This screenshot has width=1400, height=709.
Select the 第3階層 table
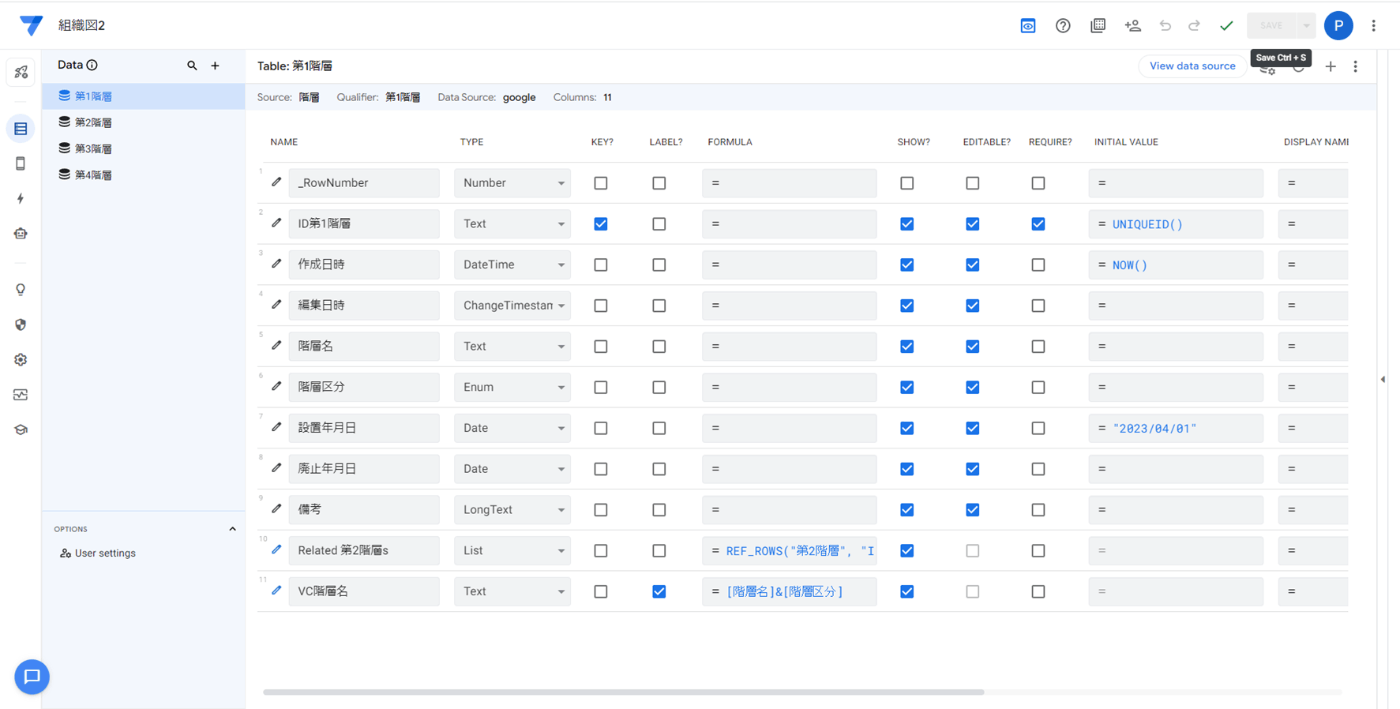[x=144, y=148]
